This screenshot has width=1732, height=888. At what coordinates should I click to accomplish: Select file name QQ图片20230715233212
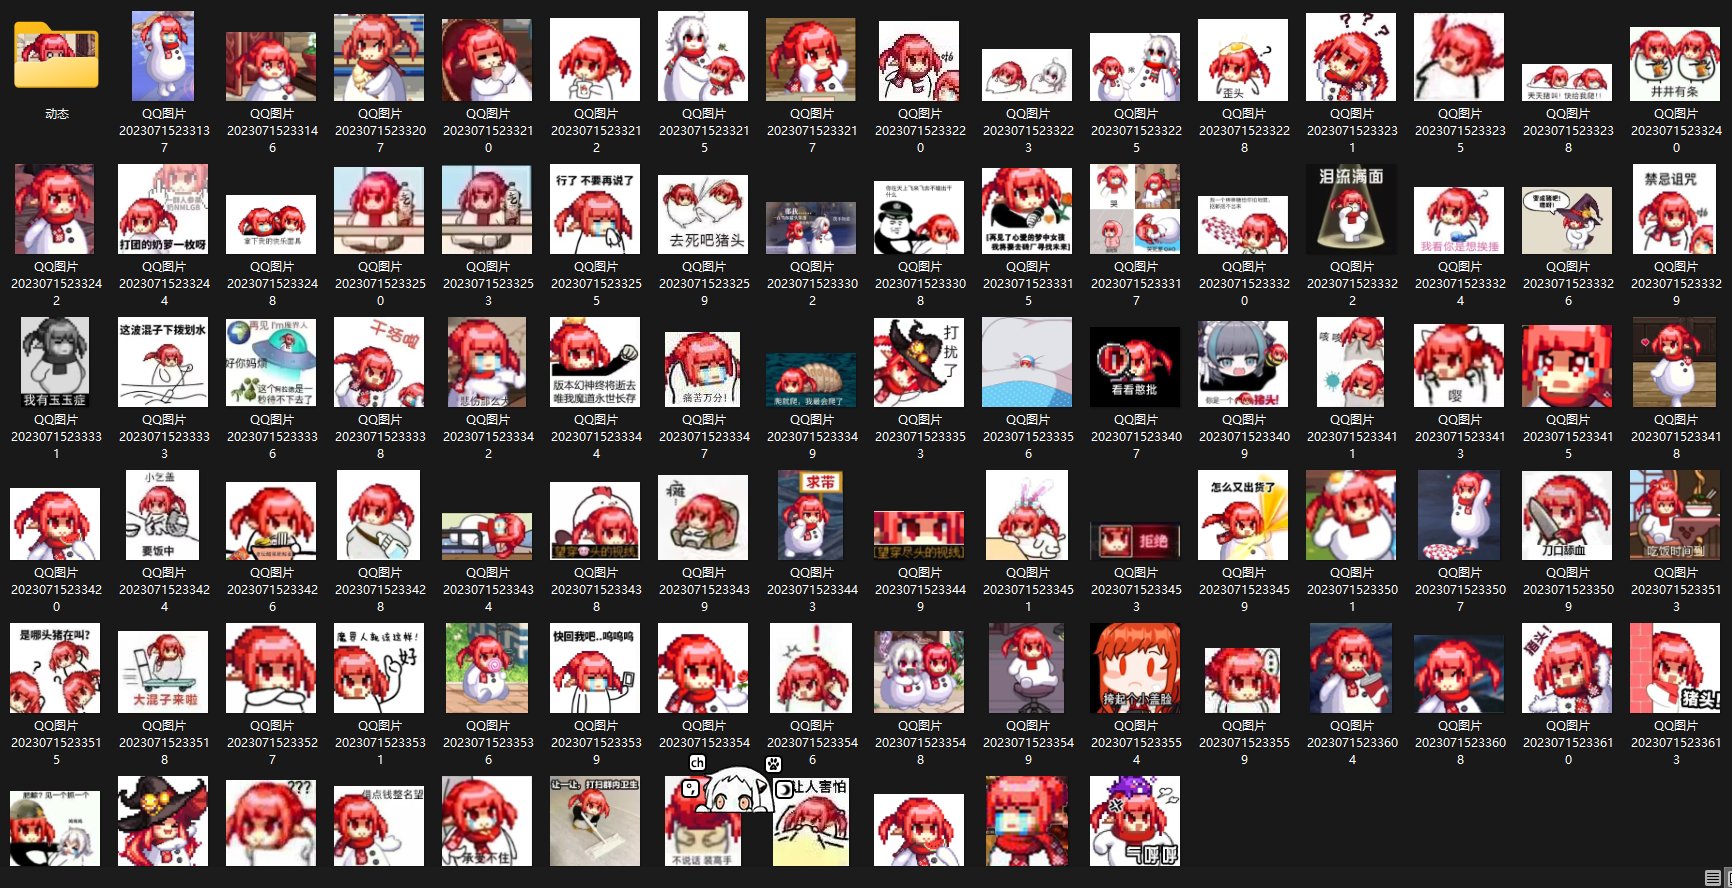(x=596, y=130)
